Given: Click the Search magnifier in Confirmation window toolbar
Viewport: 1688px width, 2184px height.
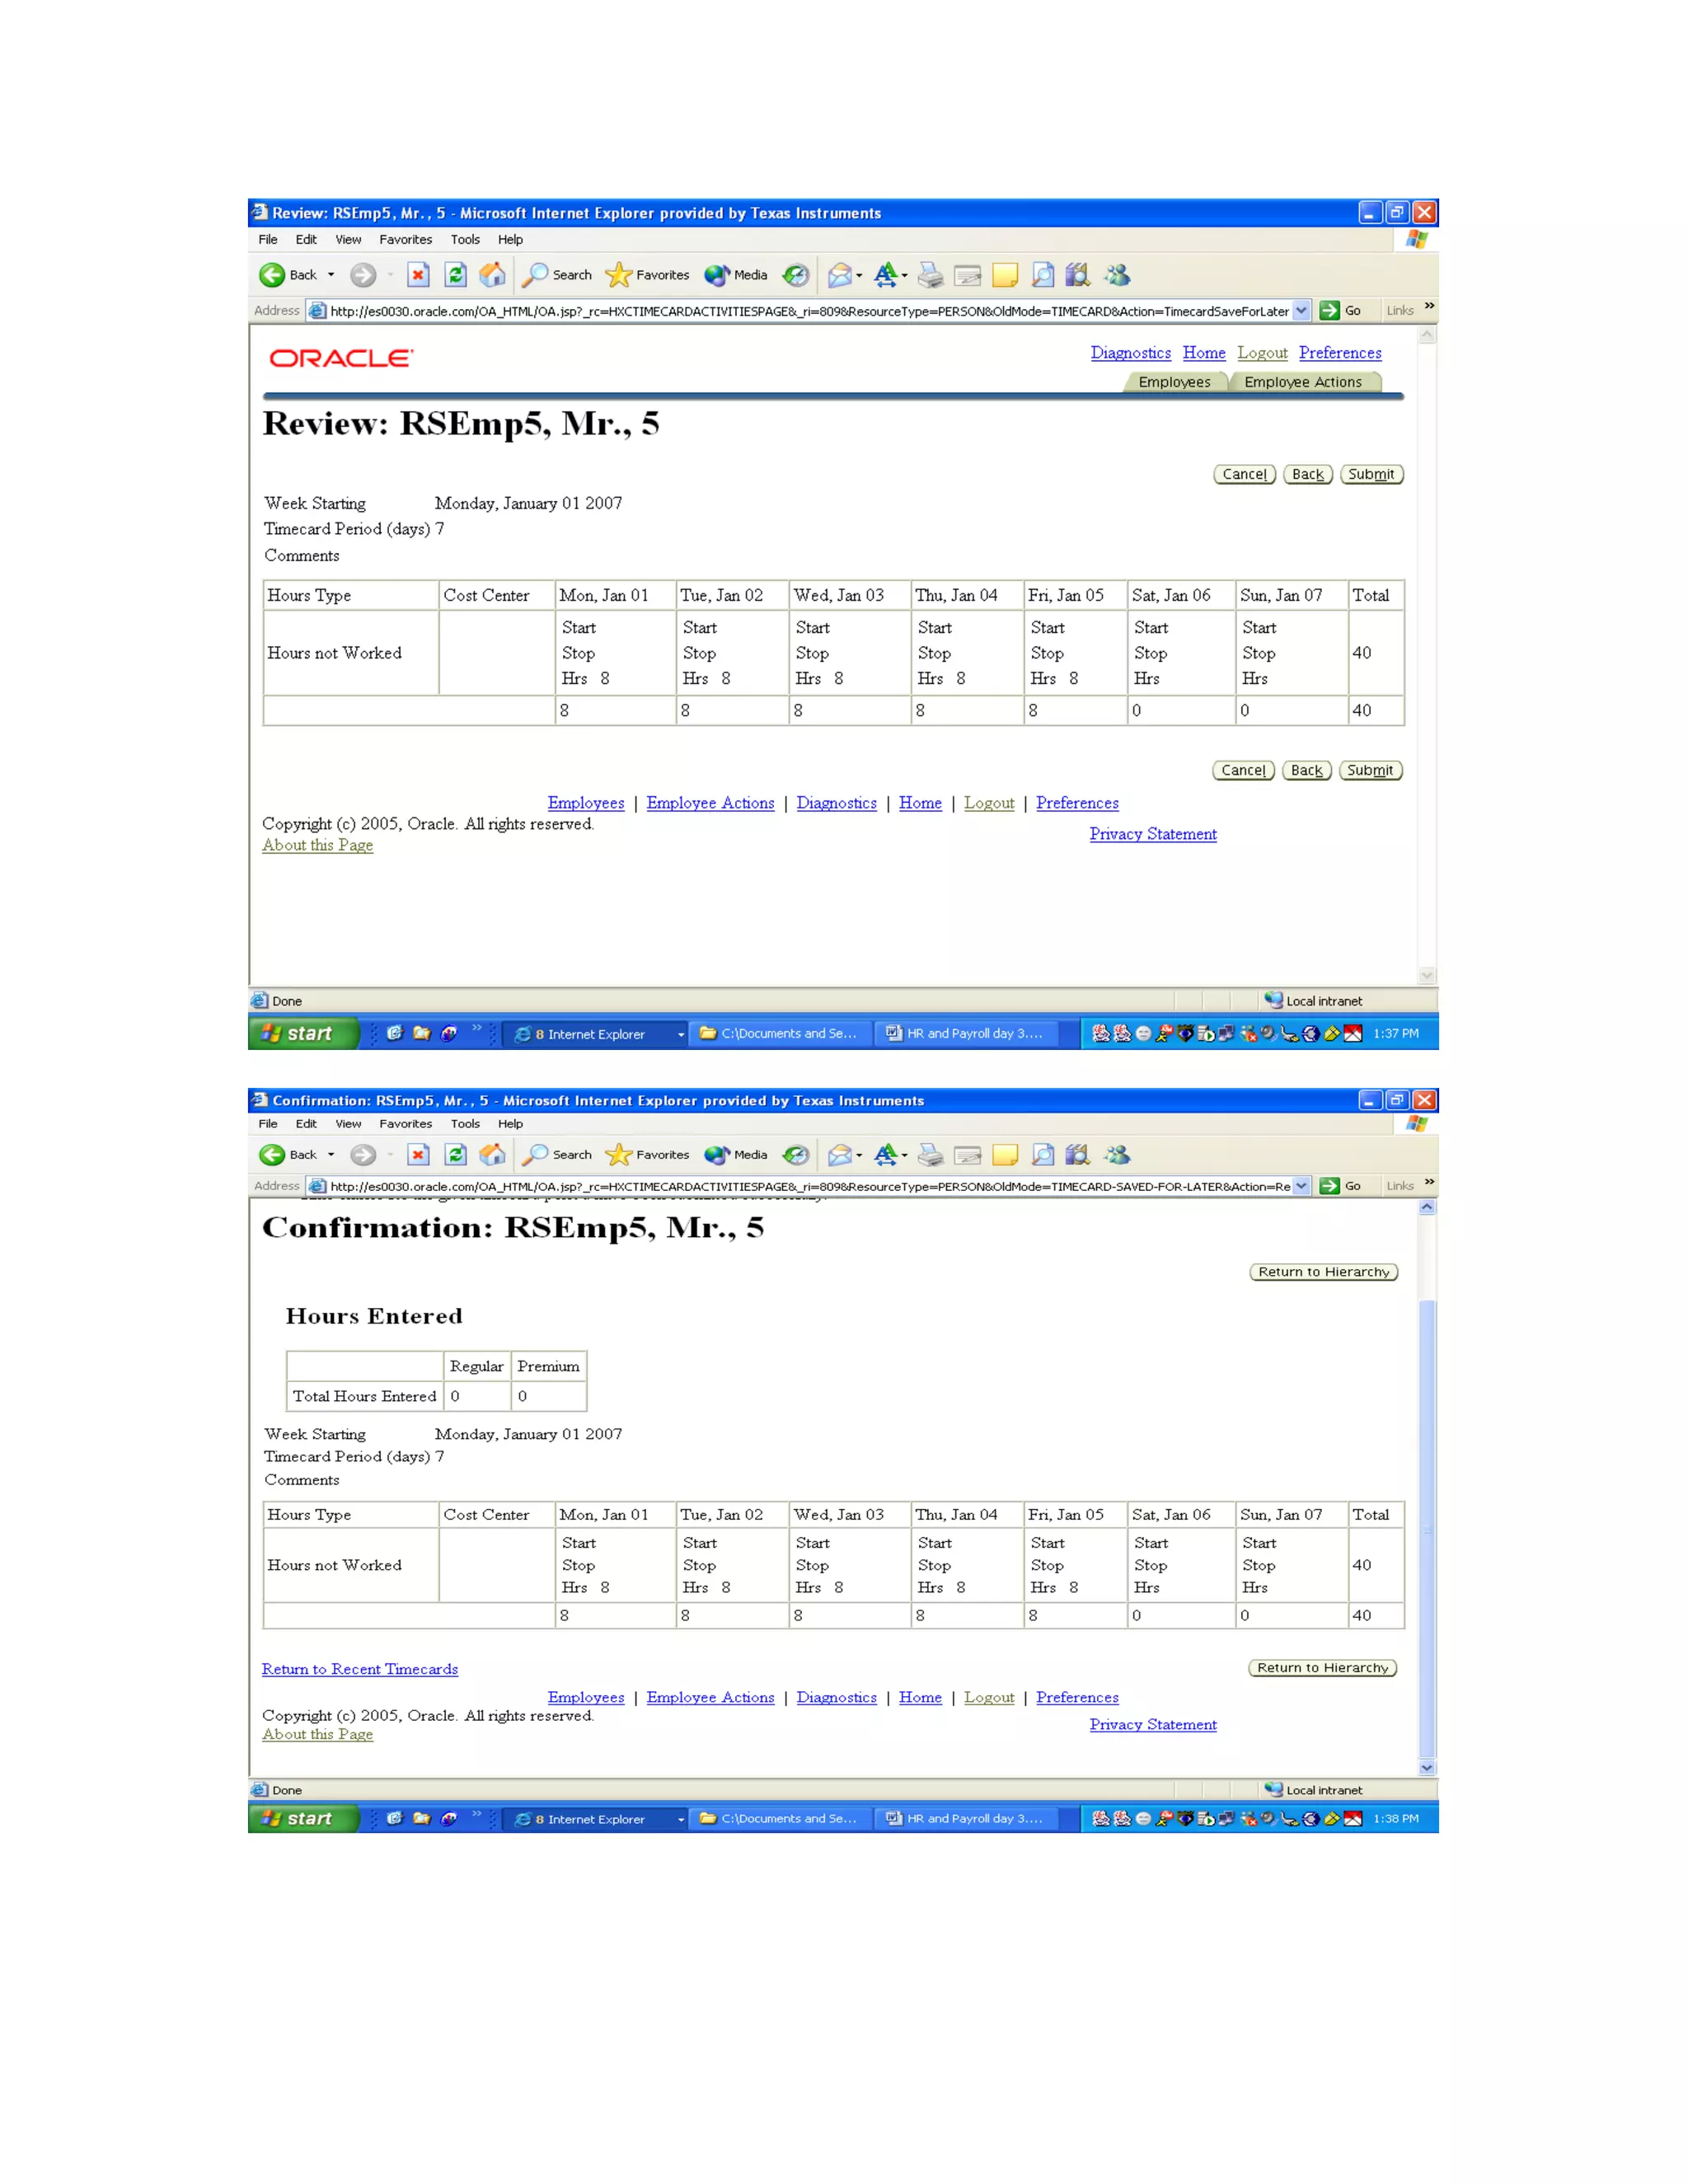Looking at the screenshot, I should coord(536,1155).
